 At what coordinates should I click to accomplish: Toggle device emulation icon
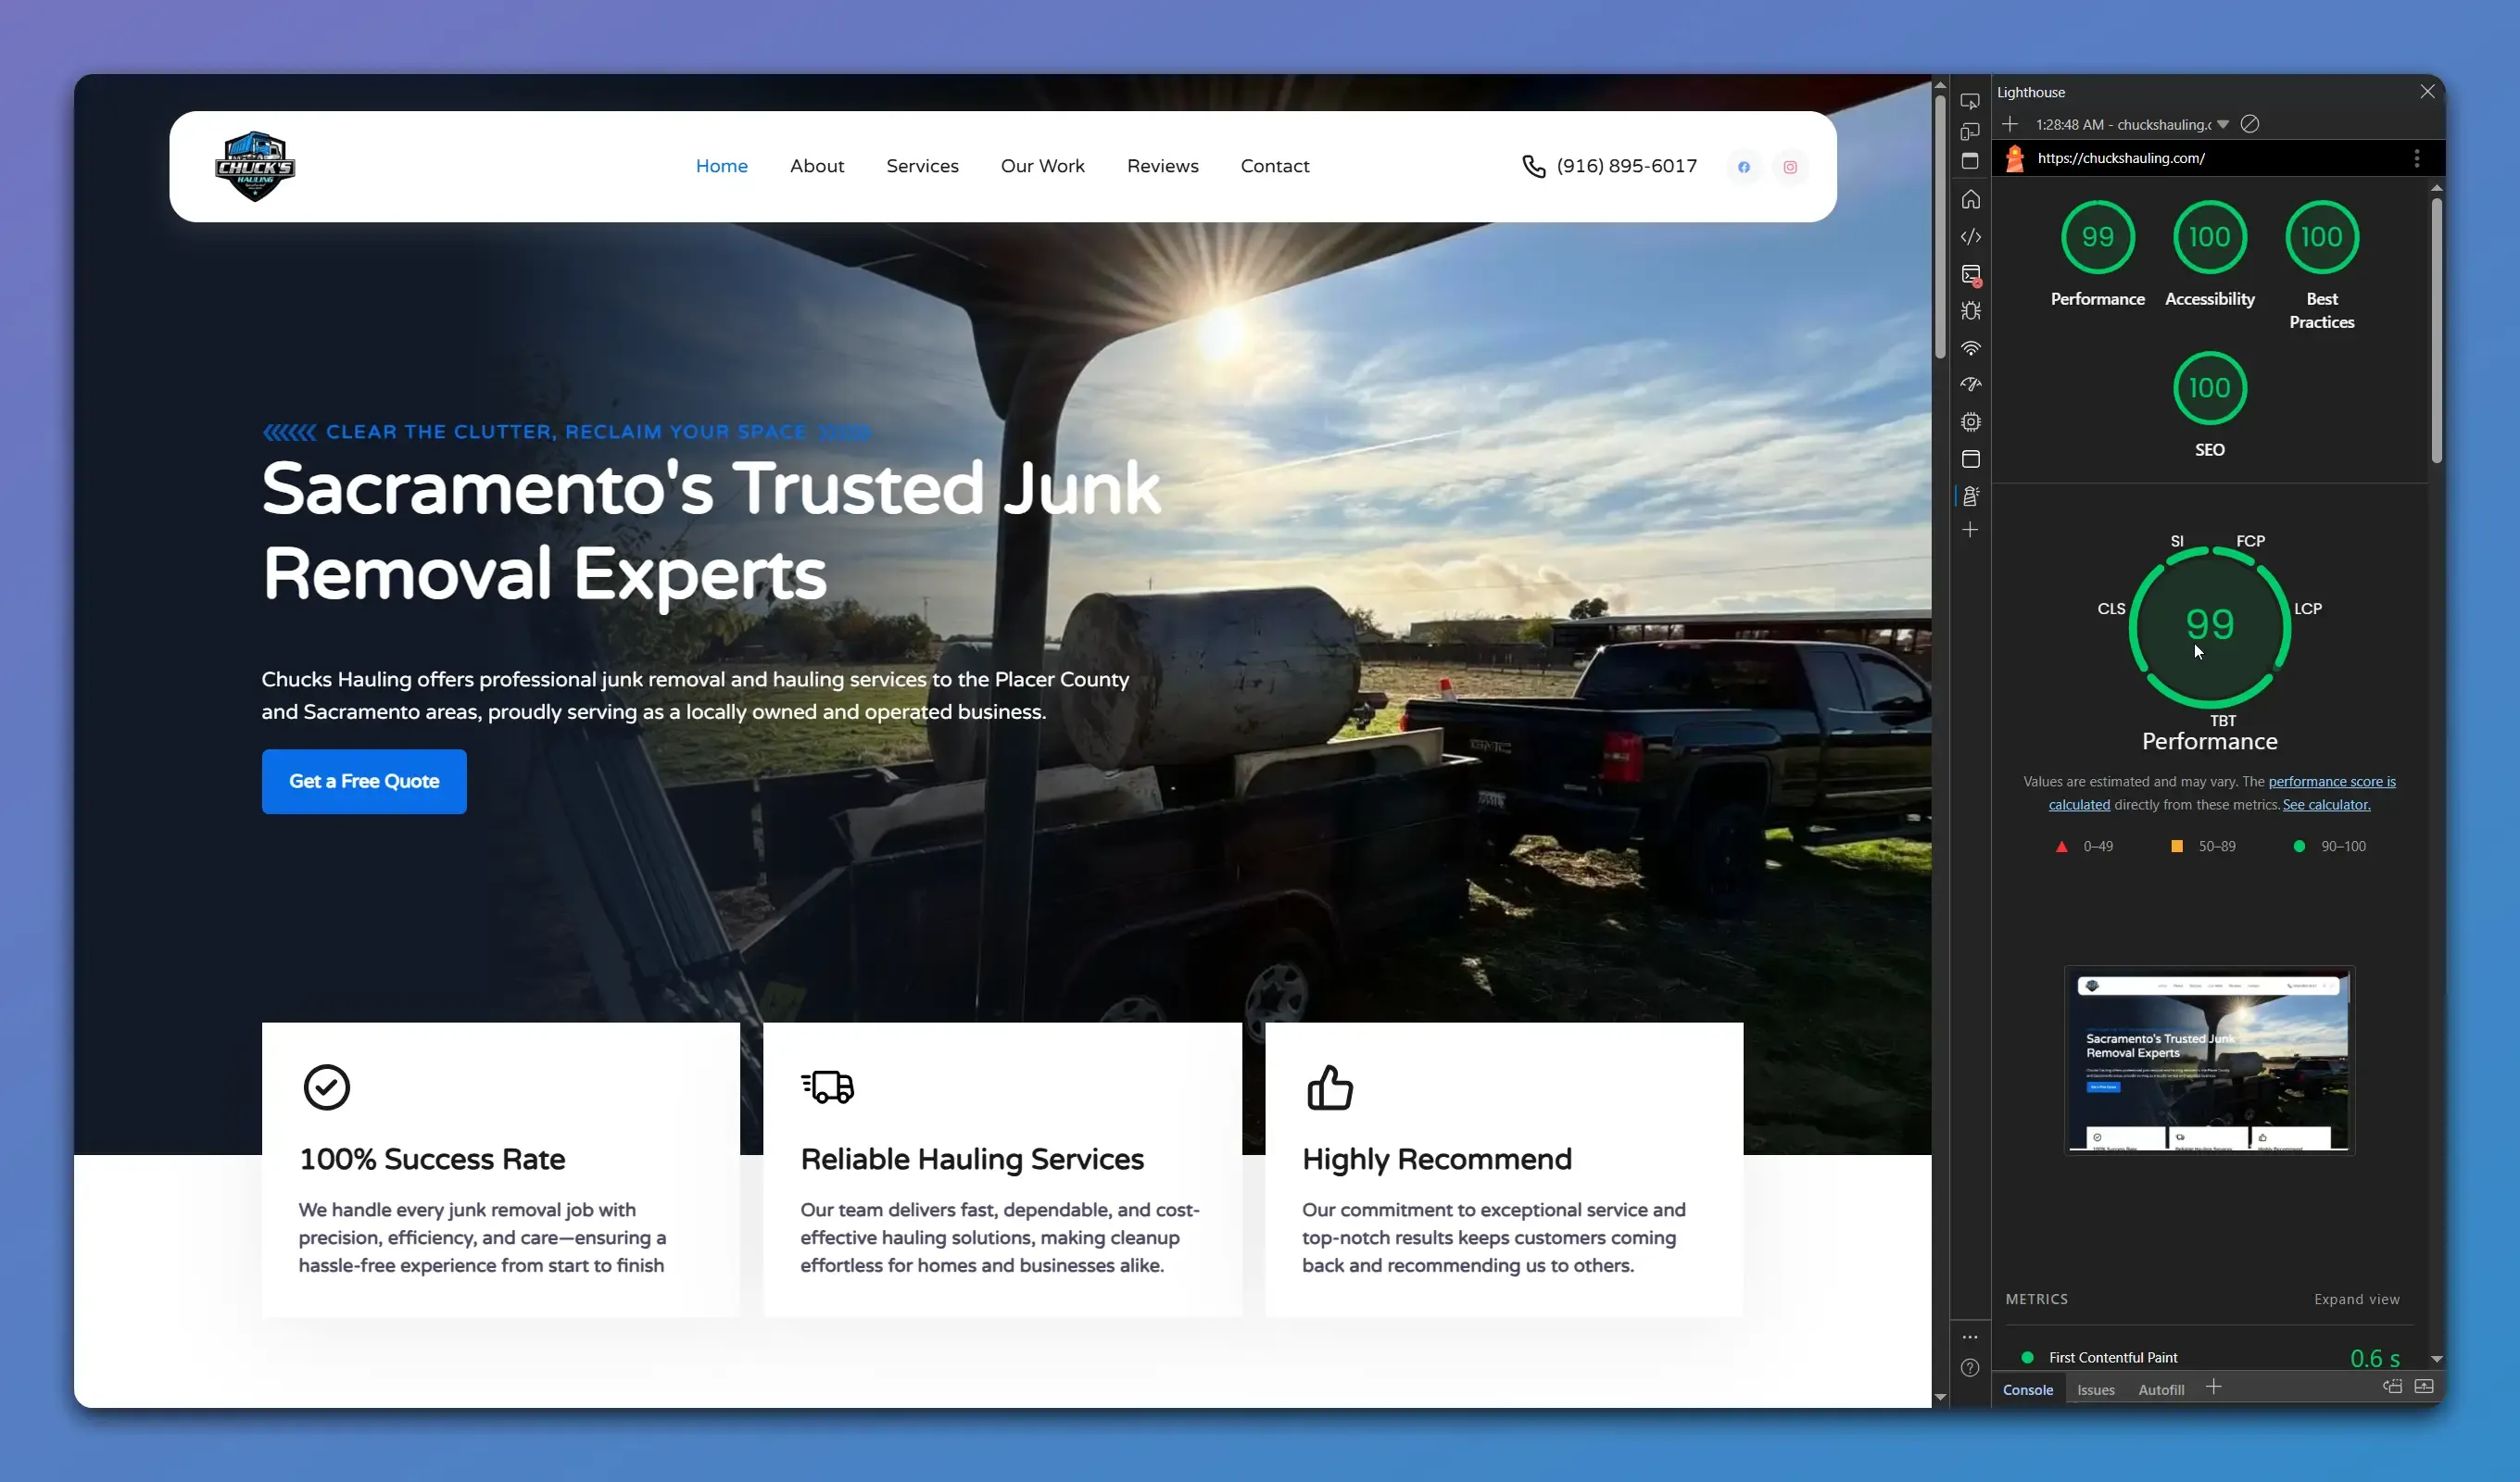[x=1970, y=131]
